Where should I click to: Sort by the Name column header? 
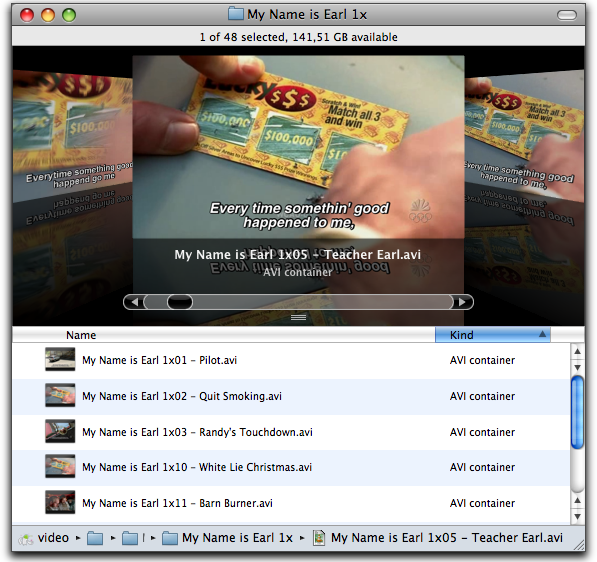[x=223, y=335]
